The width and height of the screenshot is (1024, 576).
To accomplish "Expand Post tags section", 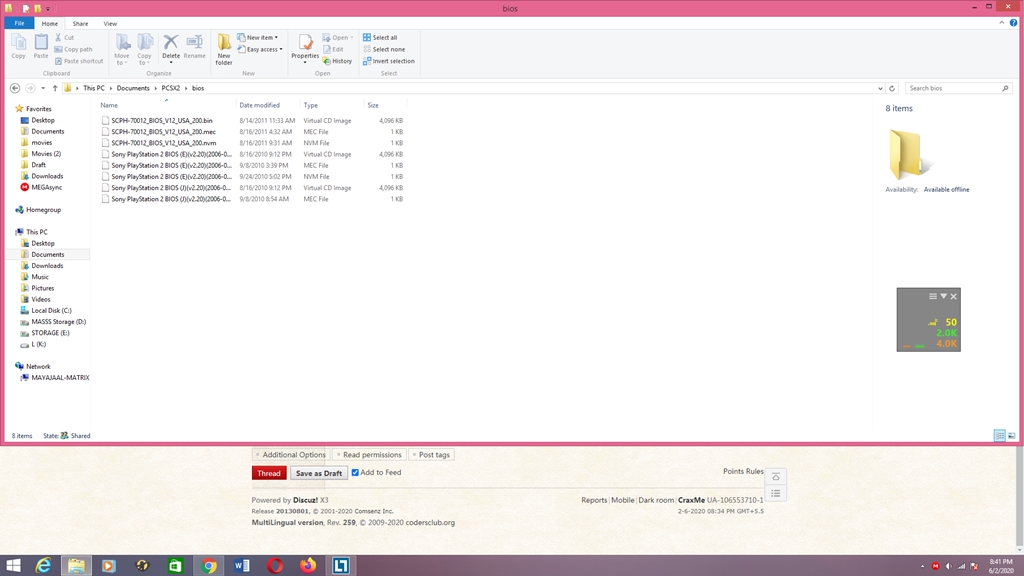I will coord(431,455).
